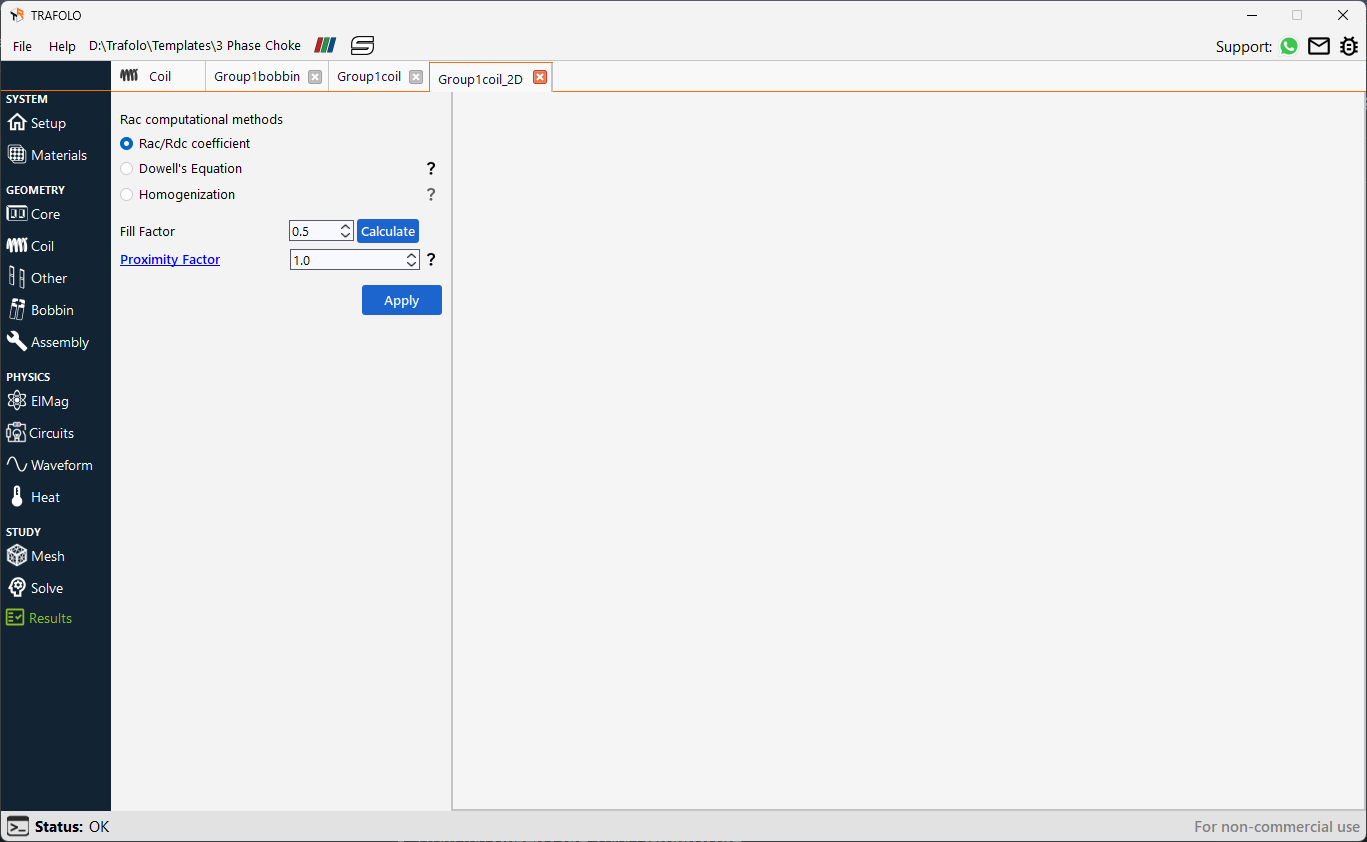This screenshot has width=1367, height=842.
Task: Click the Status: OK text
Action: tap(72, 827)
